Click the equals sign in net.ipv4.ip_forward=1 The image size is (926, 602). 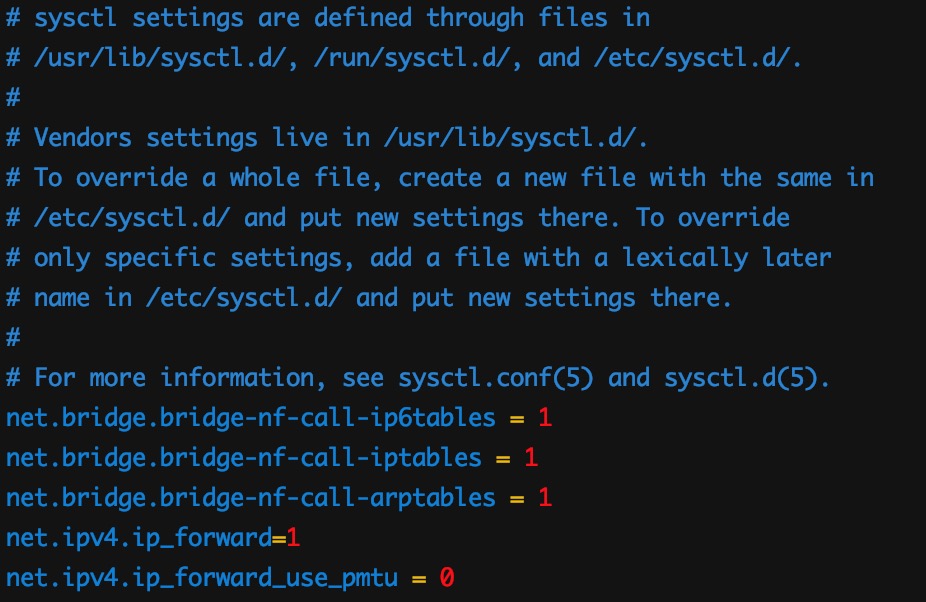[x=279, y=537]
